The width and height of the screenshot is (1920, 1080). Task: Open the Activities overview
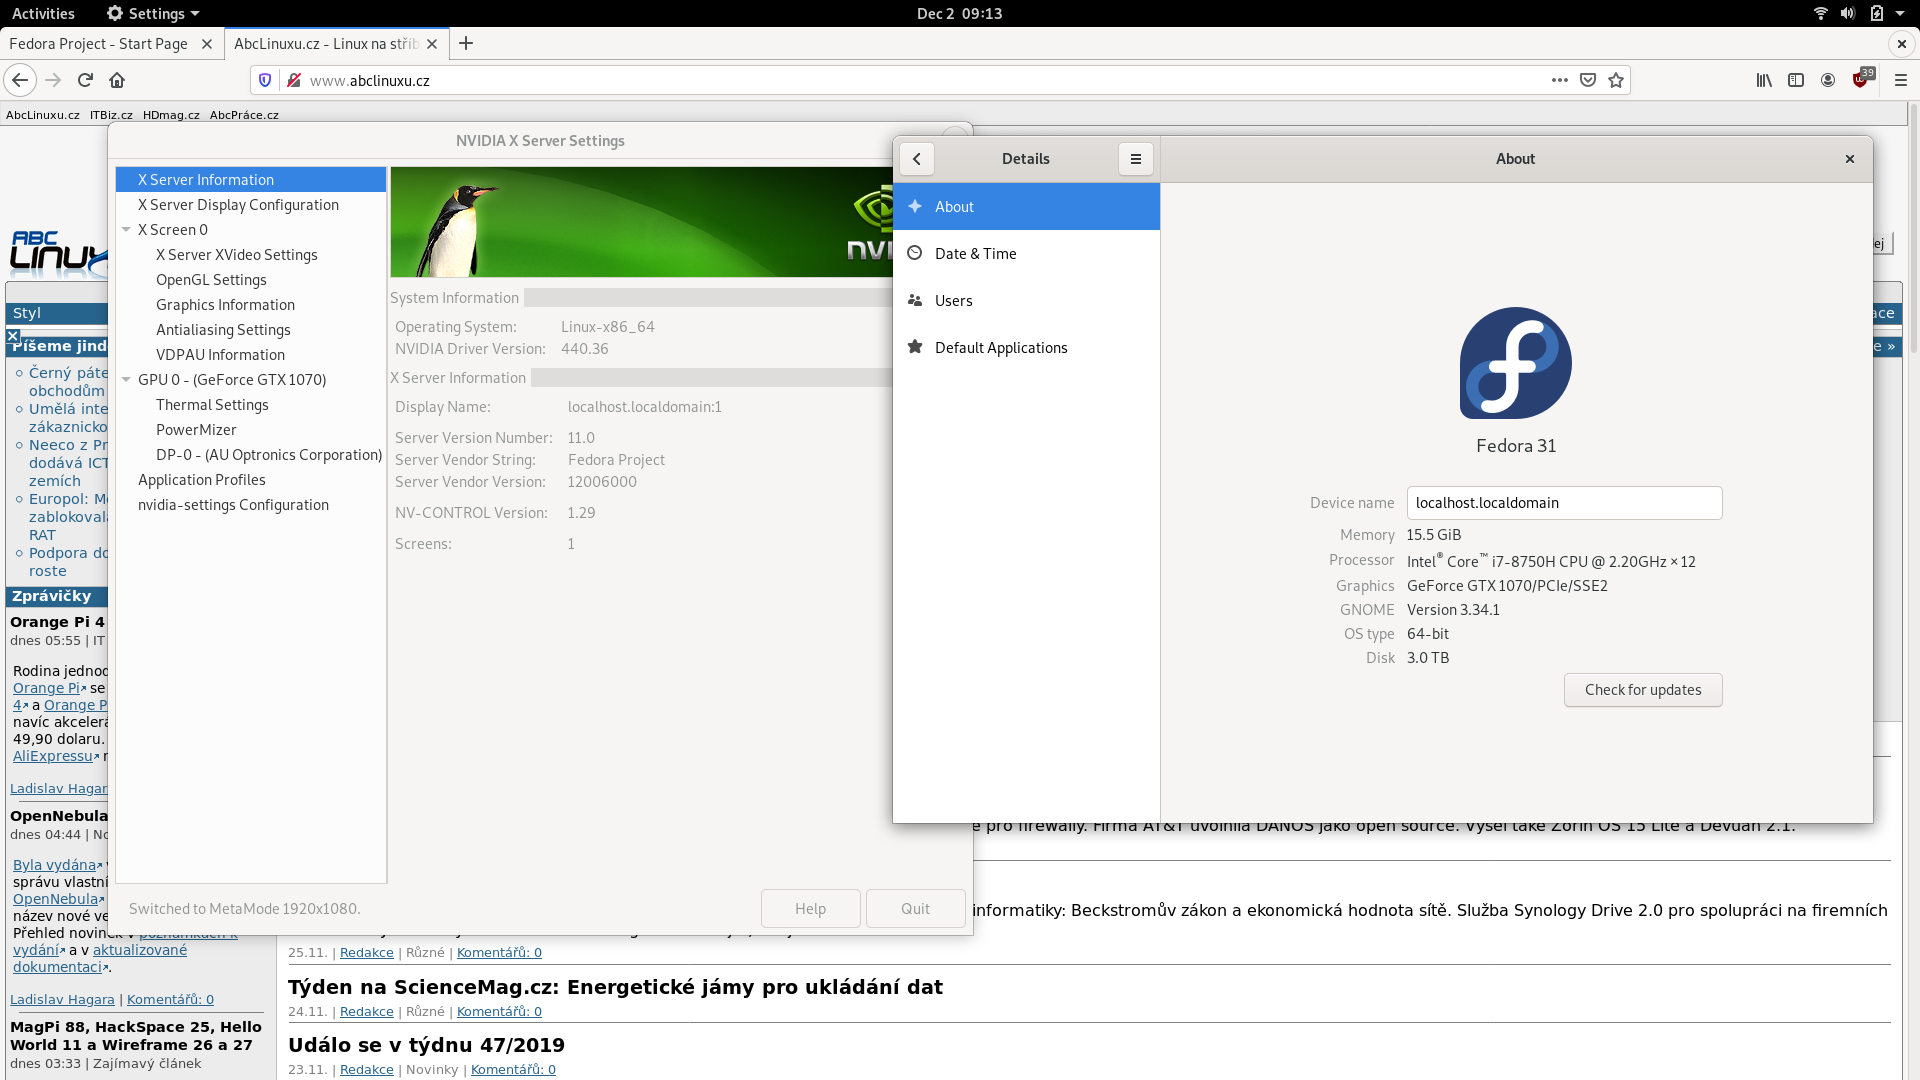43,13
